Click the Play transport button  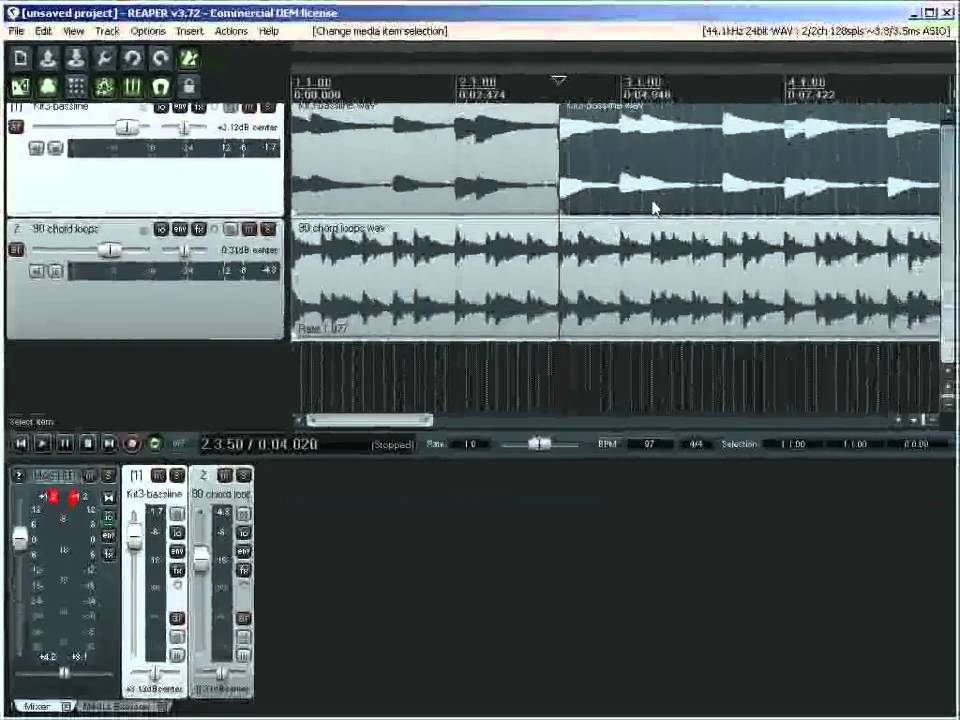tap(43, 443)
